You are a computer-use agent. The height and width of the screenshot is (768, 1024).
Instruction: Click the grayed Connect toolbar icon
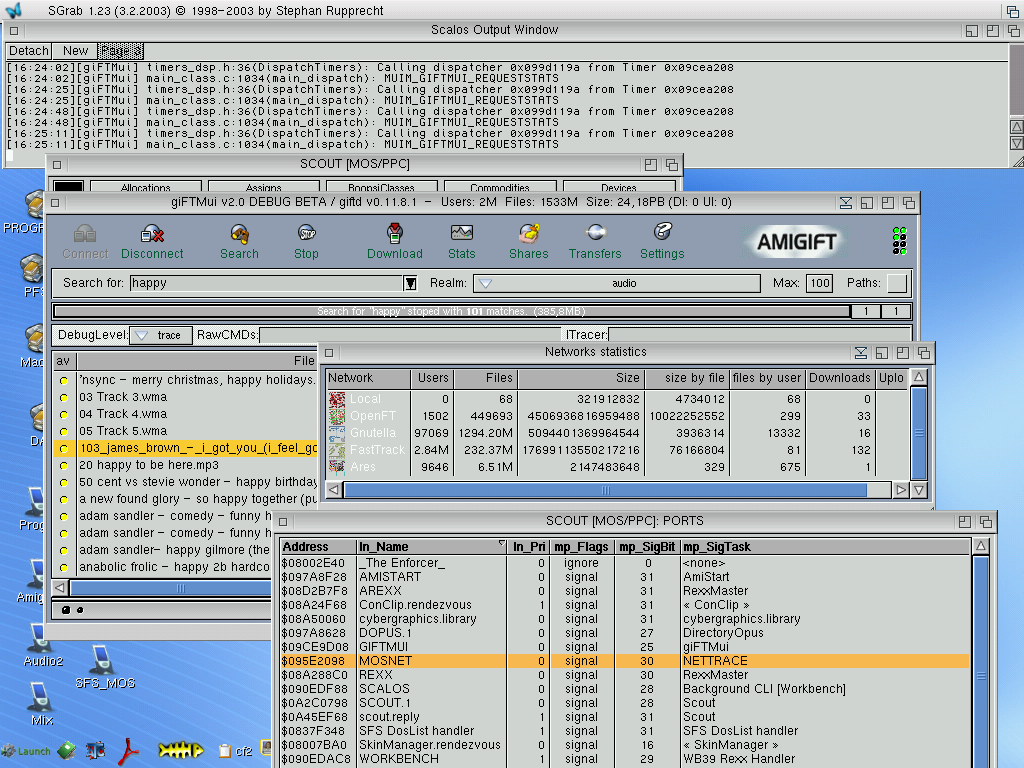click(x=85, y=233)
